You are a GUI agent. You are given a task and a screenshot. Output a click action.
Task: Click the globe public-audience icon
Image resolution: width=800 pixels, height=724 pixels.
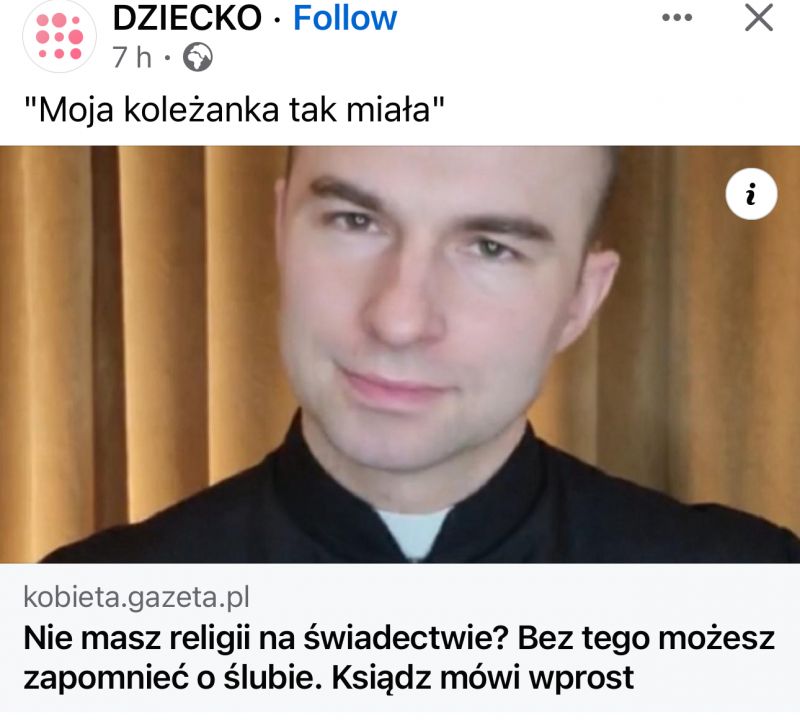click(x=198, y=57)
